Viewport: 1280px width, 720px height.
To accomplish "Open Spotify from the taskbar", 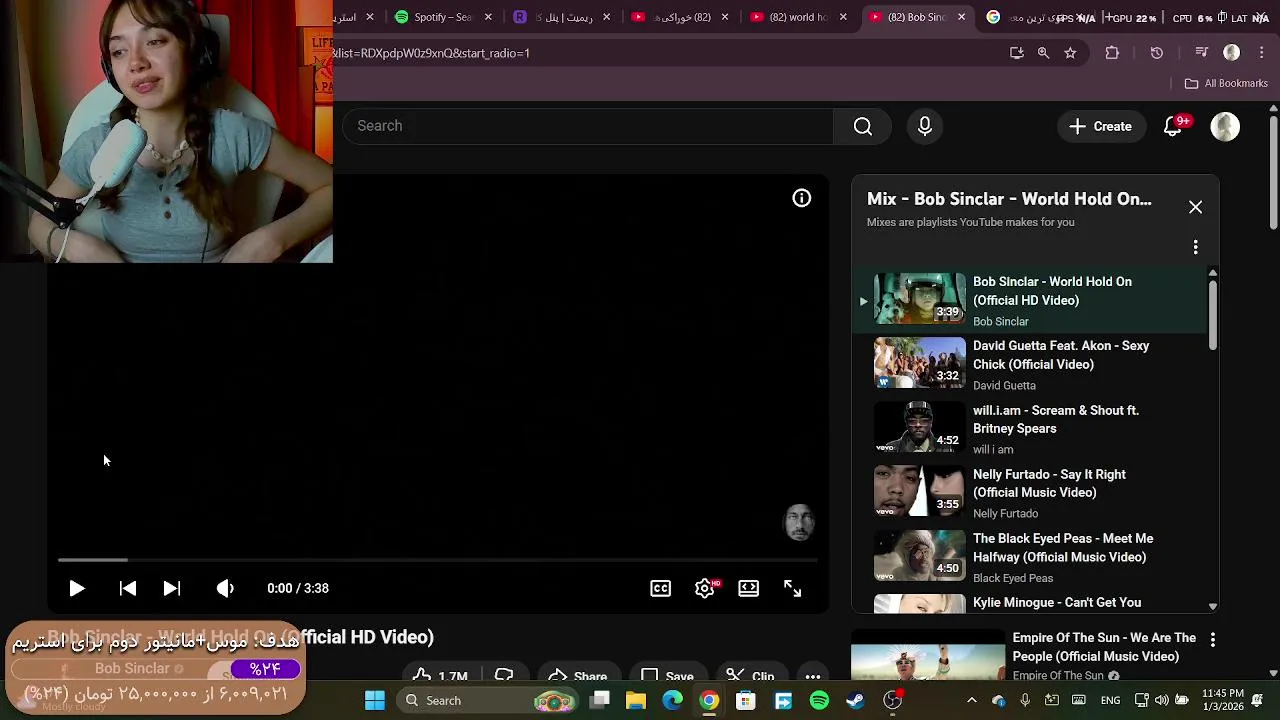I will [x=819, y=701].
